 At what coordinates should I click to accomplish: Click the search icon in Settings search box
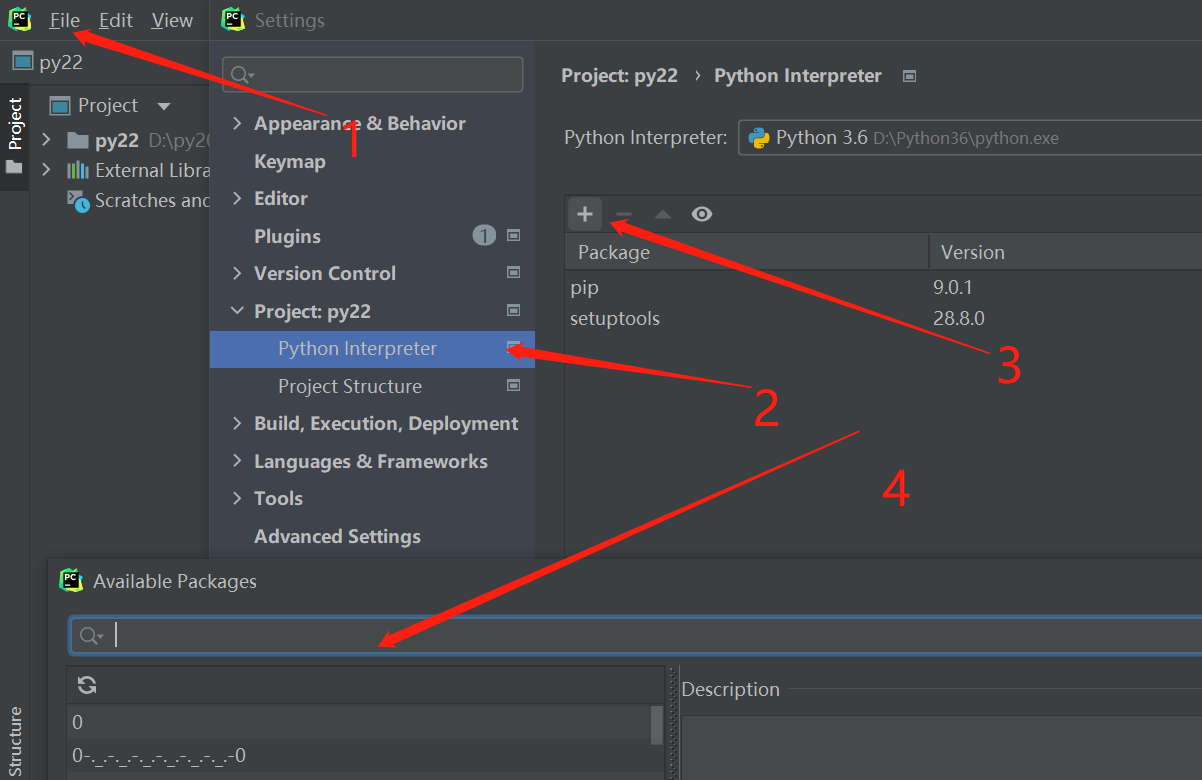[242, 75]
